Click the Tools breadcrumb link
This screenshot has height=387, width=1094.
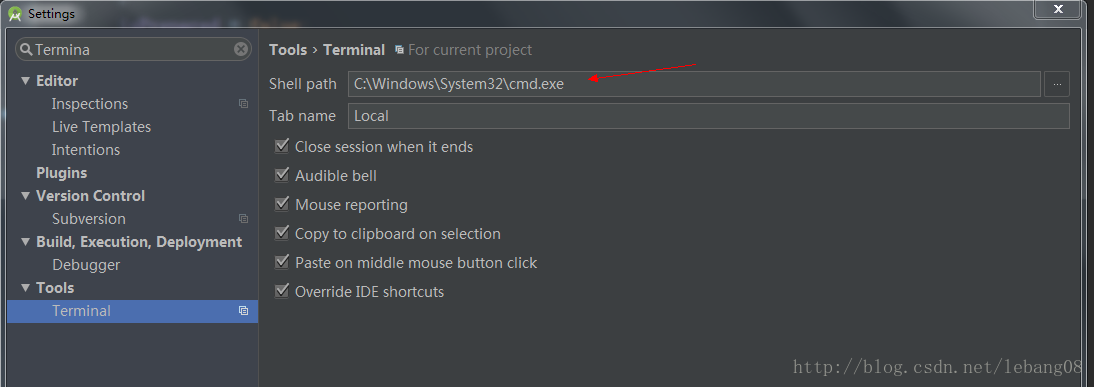[x=288, y=50]
